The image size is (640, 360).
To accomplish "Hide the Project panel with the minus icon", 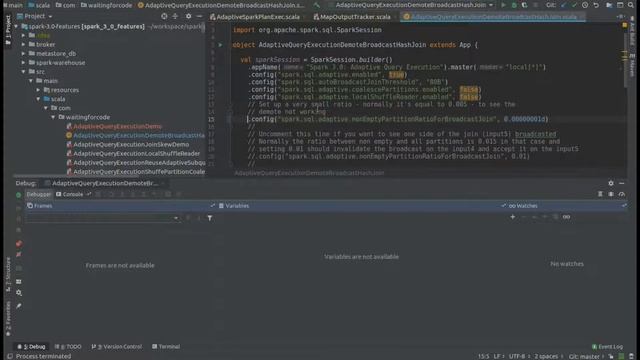I will point(199,16).
